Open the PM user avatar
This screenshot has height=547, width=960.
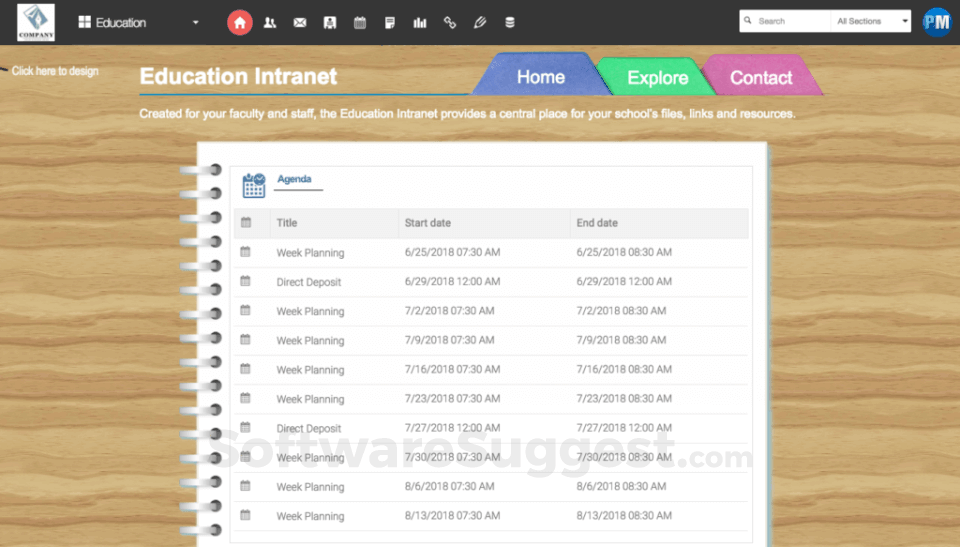click(x=937, y=23)
